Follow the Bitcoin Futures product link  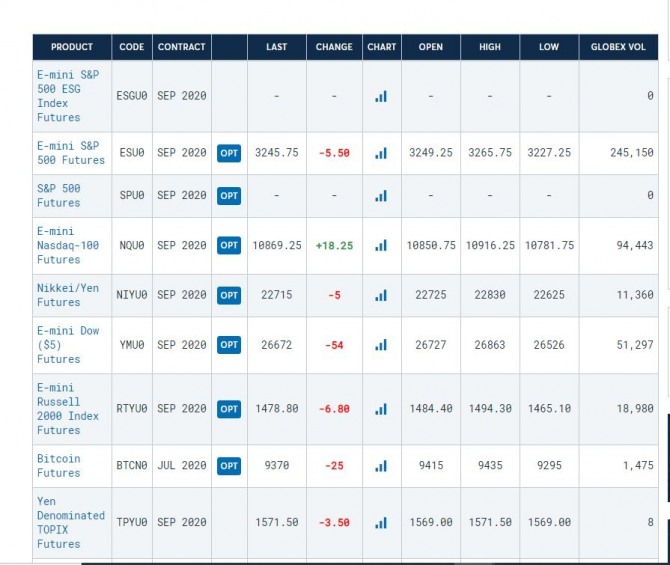tap(59, 465)
